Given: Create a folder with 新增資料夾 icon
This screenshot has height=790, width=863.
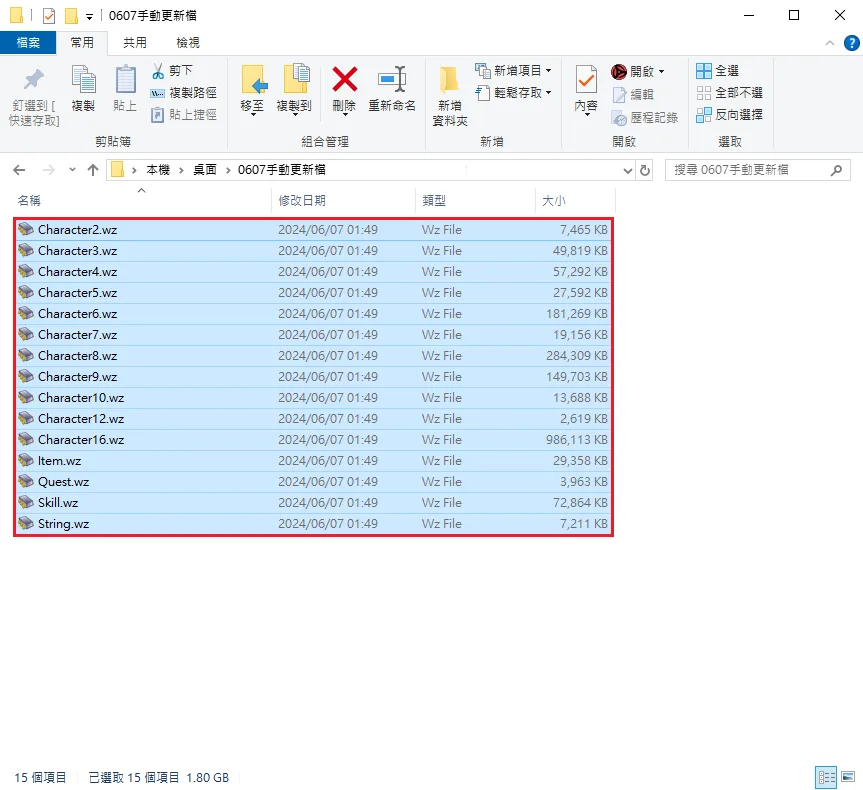Looking at the screenshot, I should pyautogui.click(x=450, y=81).
